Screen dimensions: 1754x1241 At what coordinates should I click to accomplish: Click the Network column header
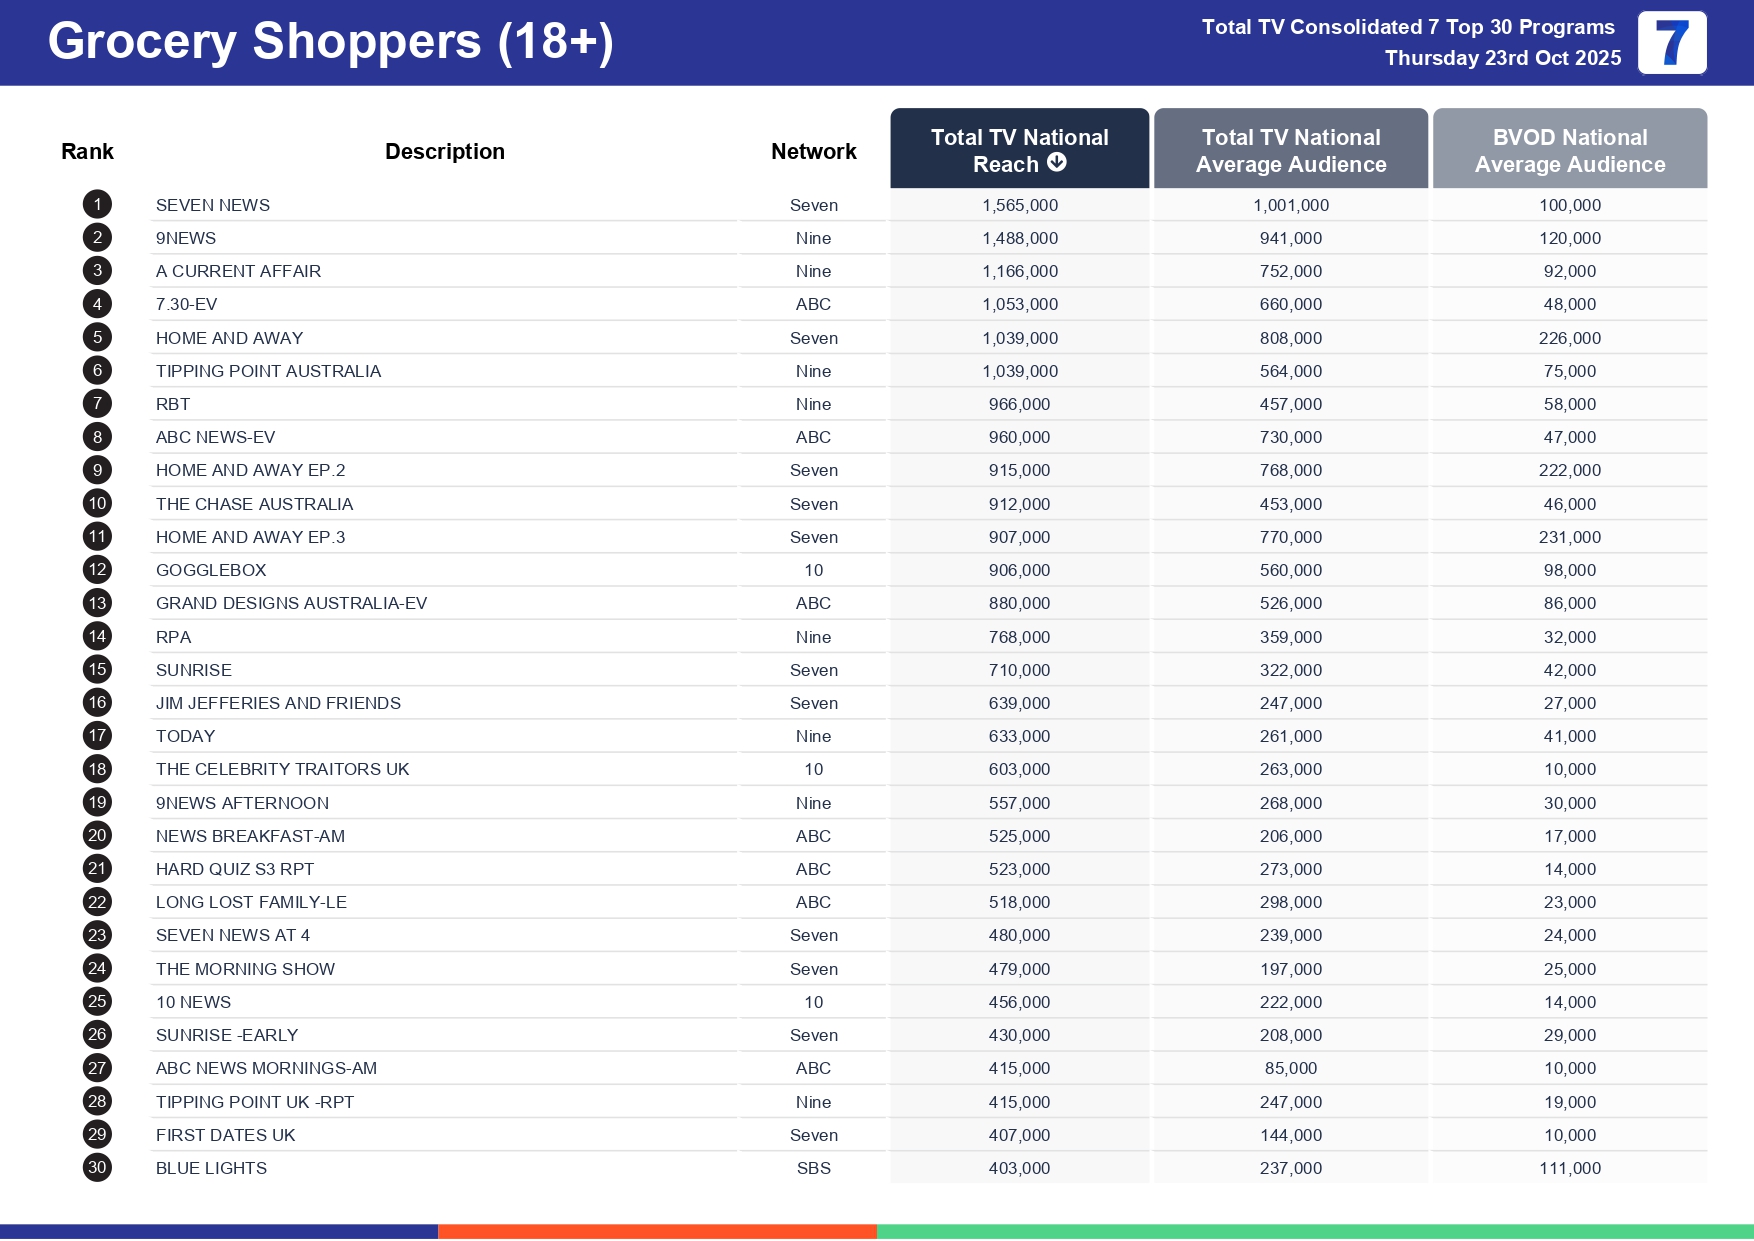813,152
